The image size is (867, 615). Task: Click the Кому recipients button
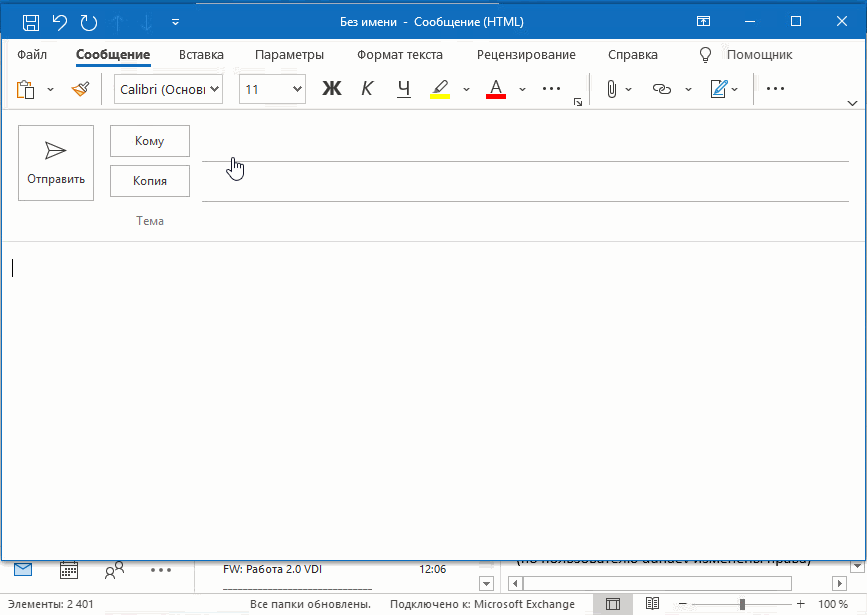coord(150,141)
